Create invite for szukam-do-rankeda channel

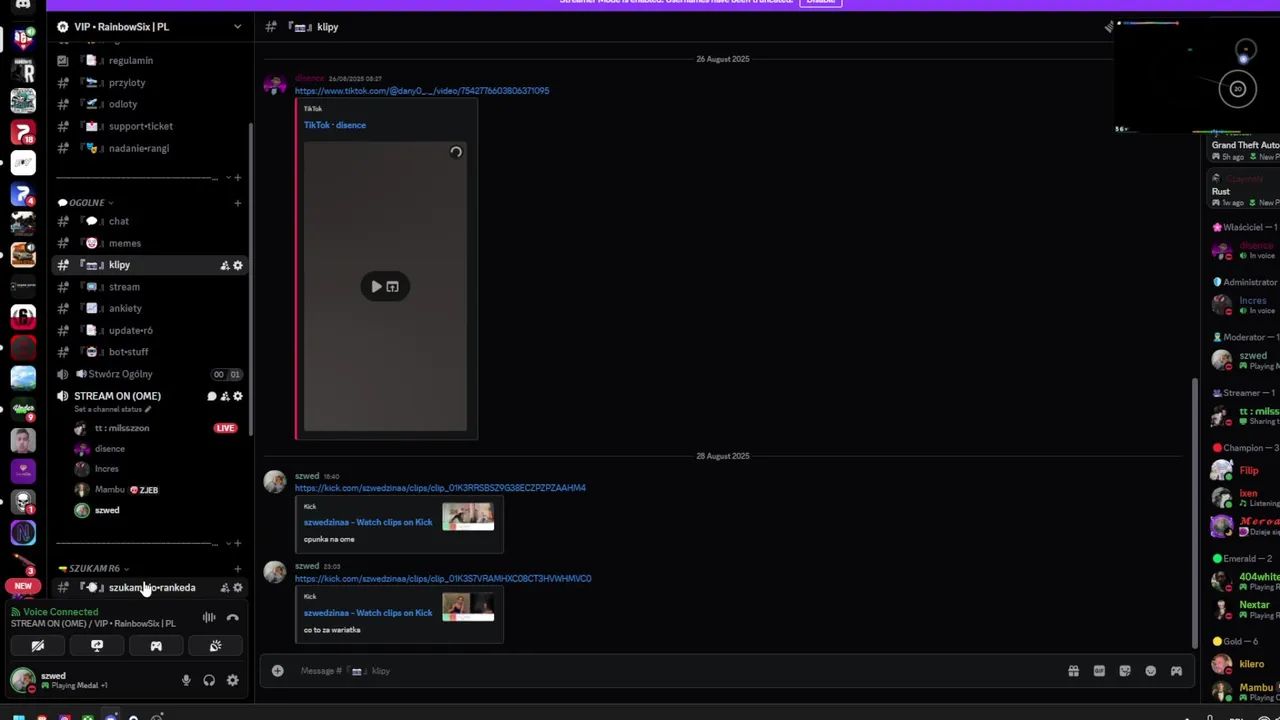tap(224, 588)
